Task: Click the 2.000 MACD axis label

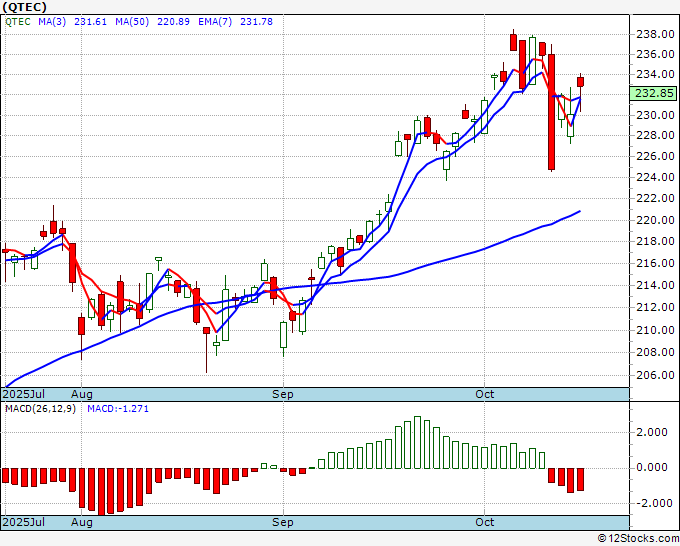Action: coord(652,432)
